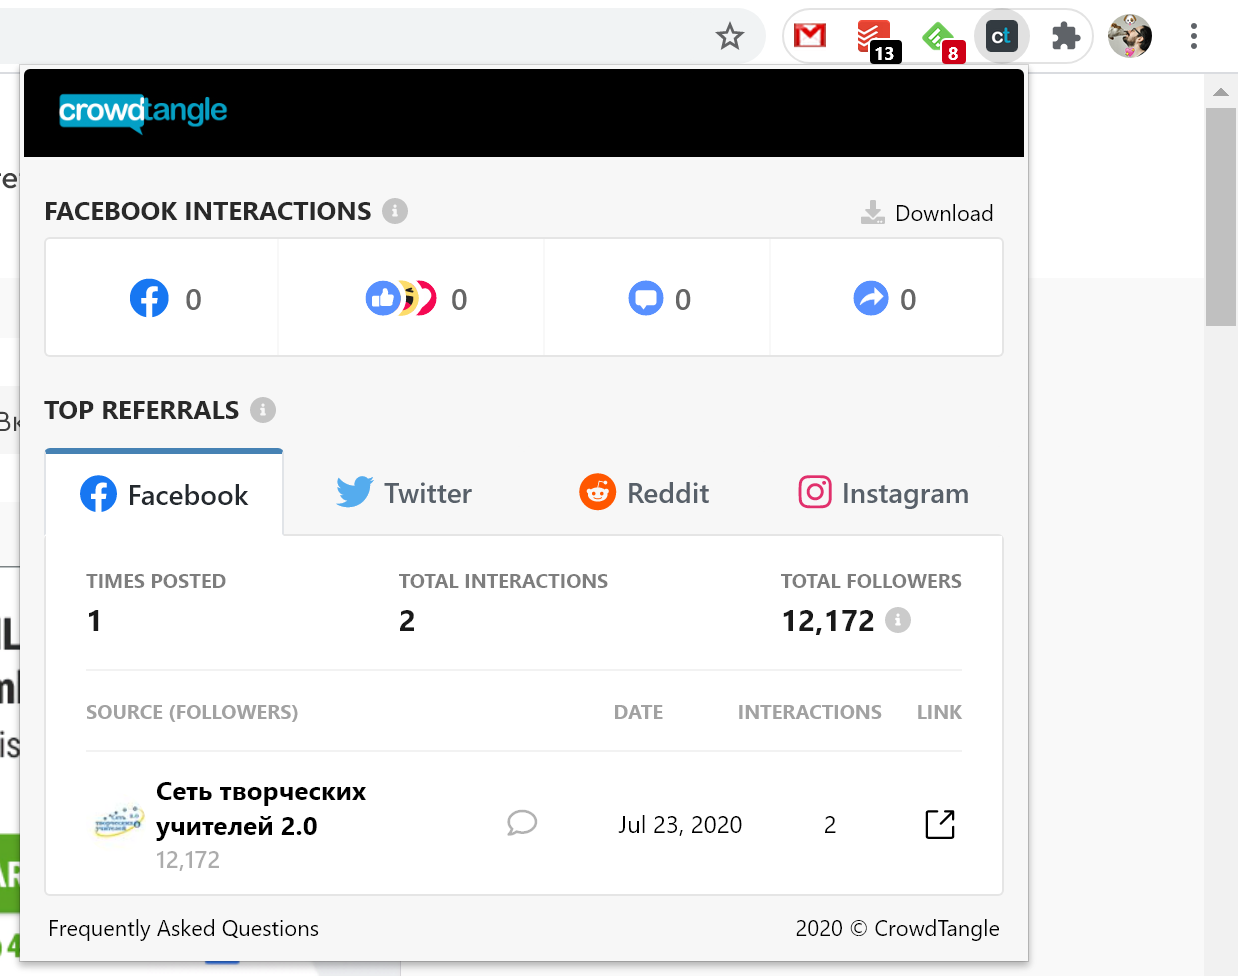Click the Сеть творческих учителей page thumbnail
The image size is (1238, 976).
click(118, 823)
